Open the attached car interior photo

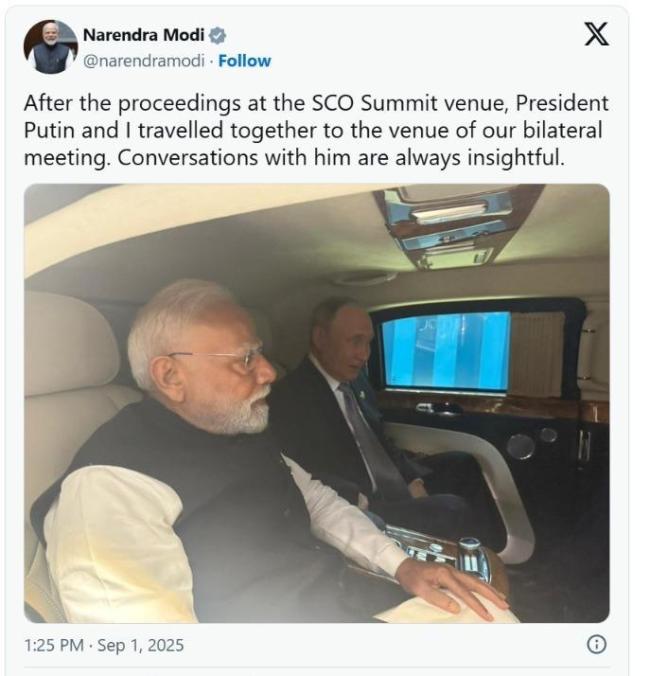(317, 403)
